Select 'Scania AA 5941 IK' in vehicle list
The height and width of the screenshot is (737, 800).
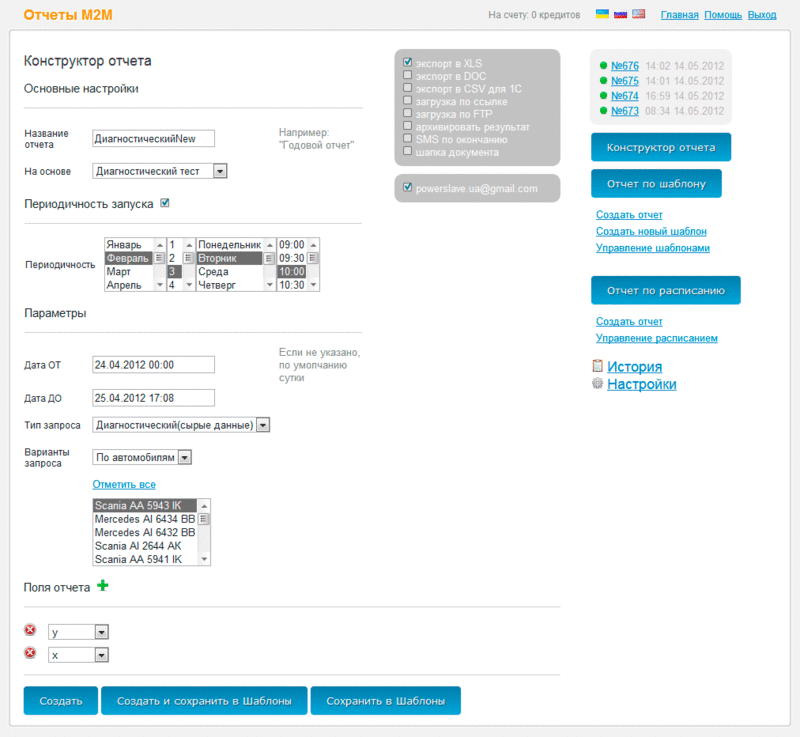click(145, 560)
